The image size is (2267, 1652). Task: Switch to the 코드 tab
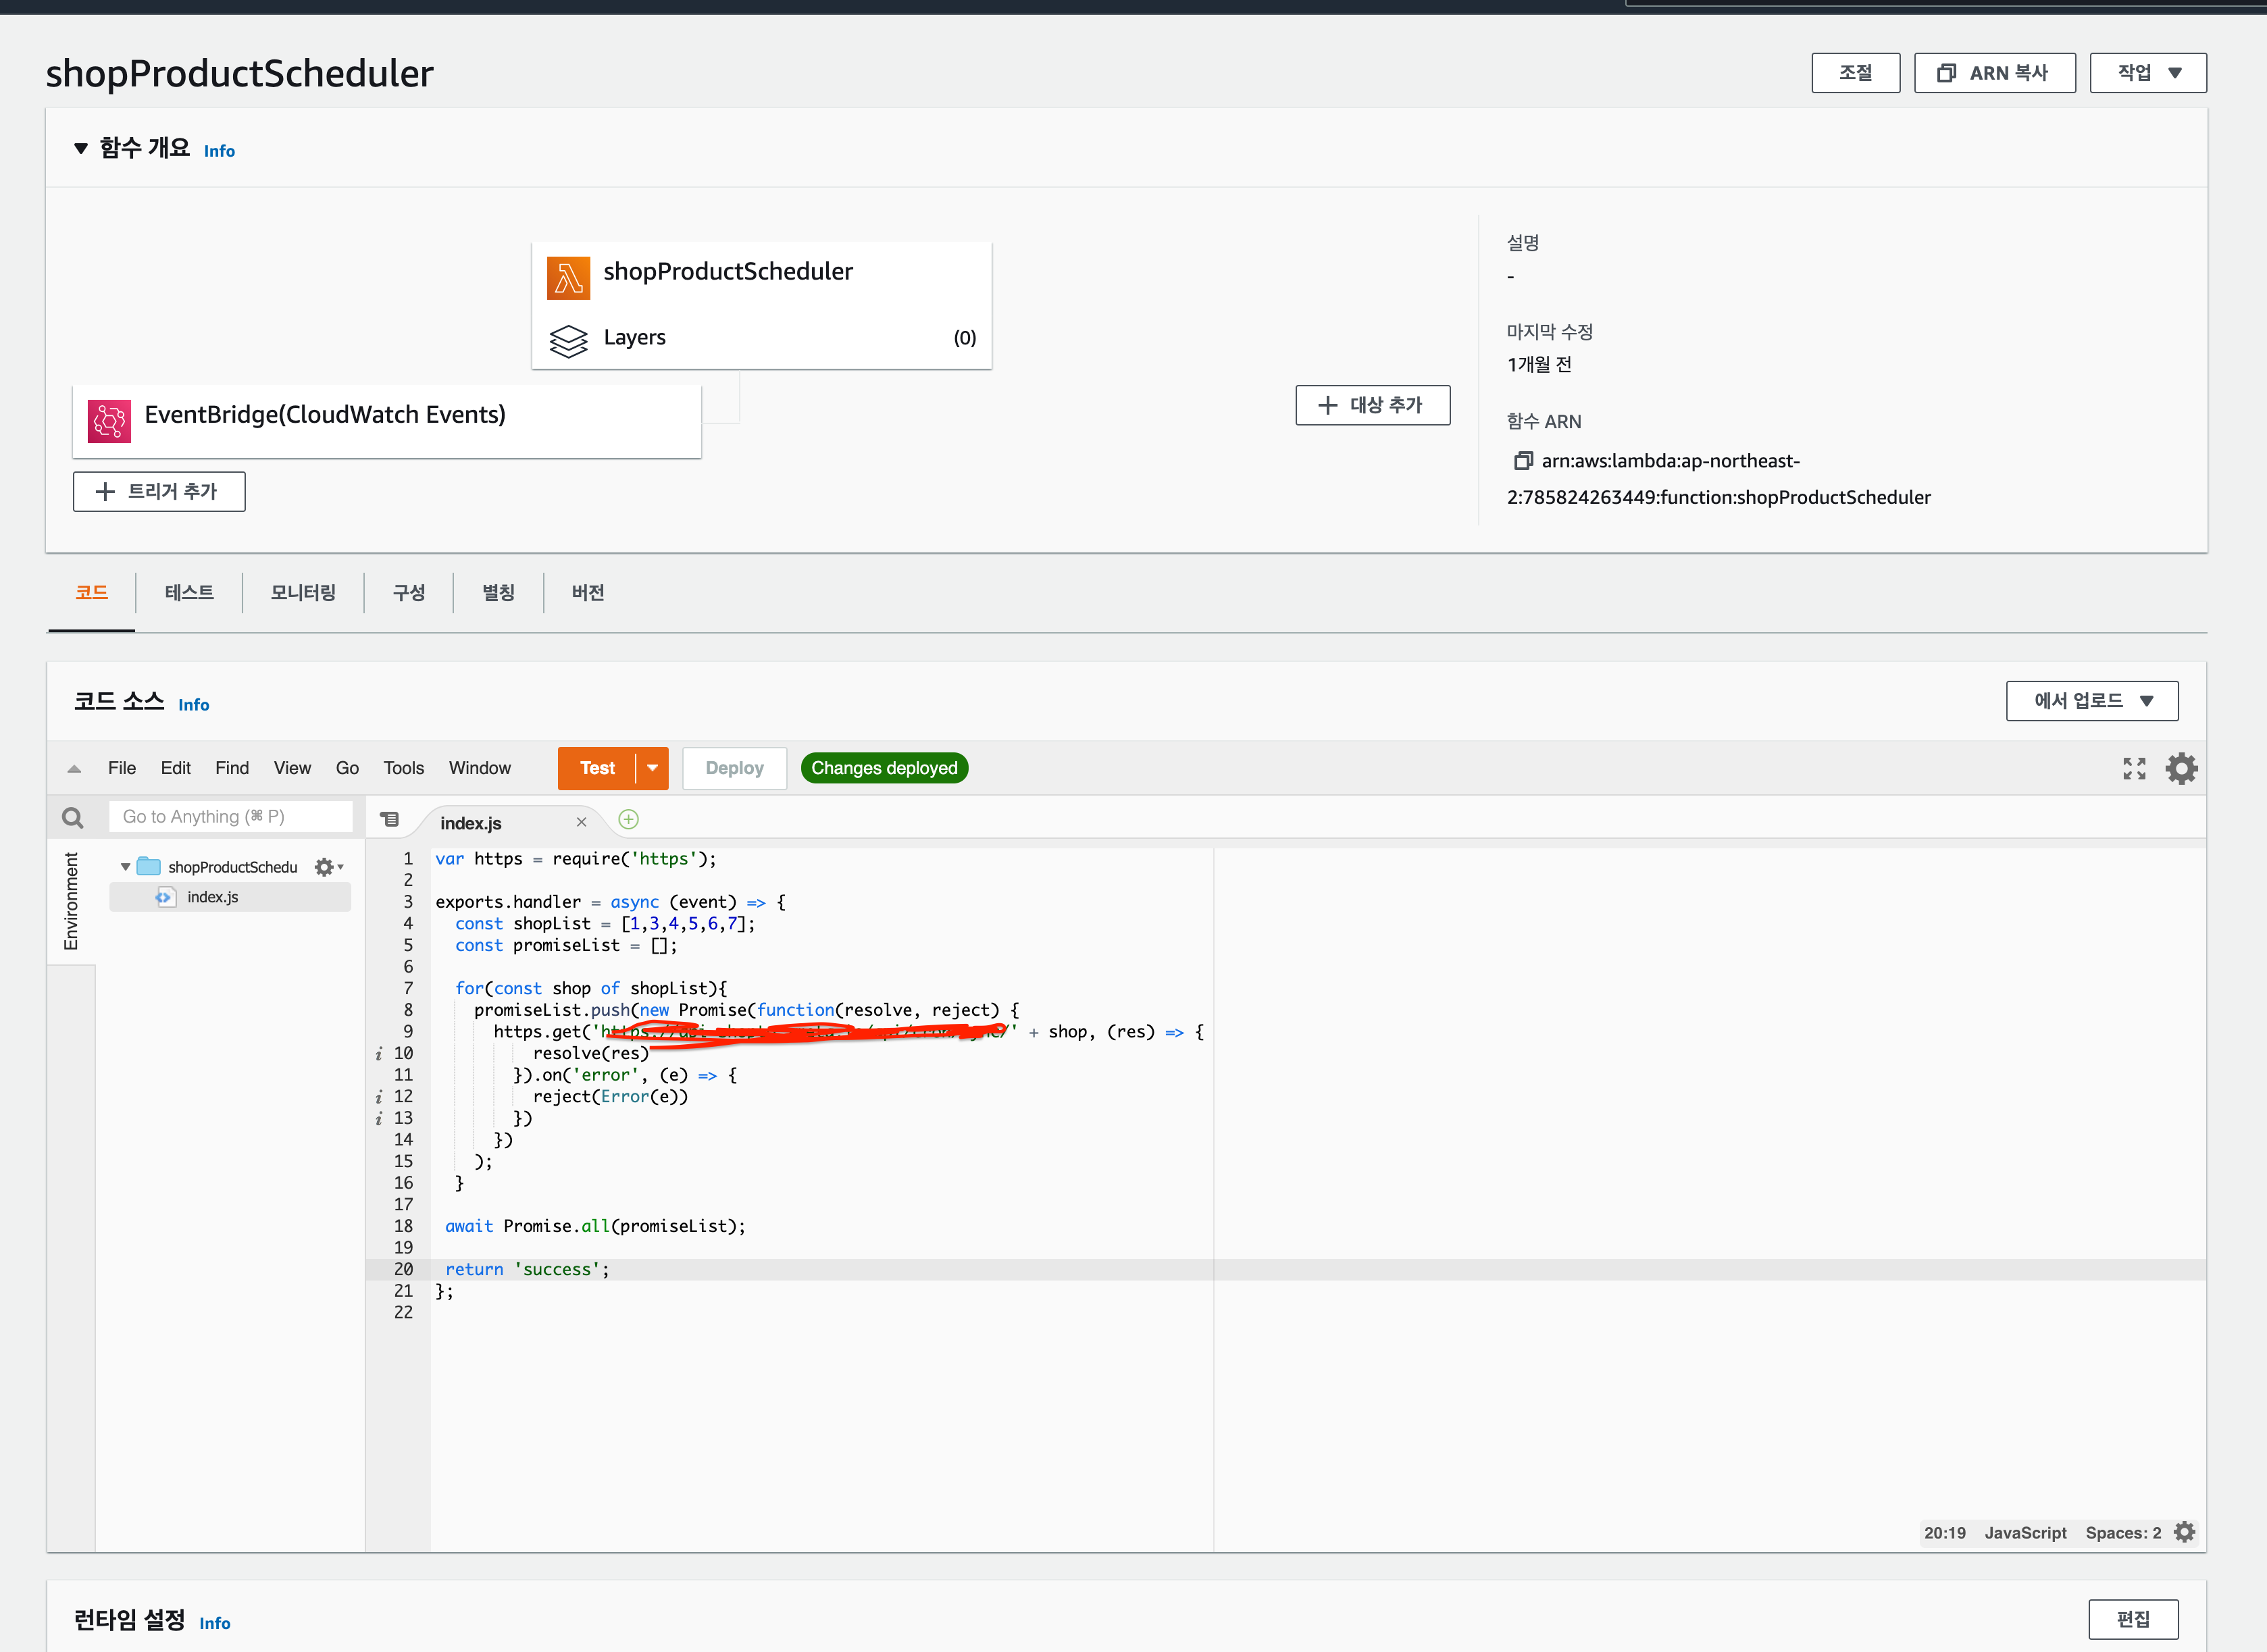point(91,593)
